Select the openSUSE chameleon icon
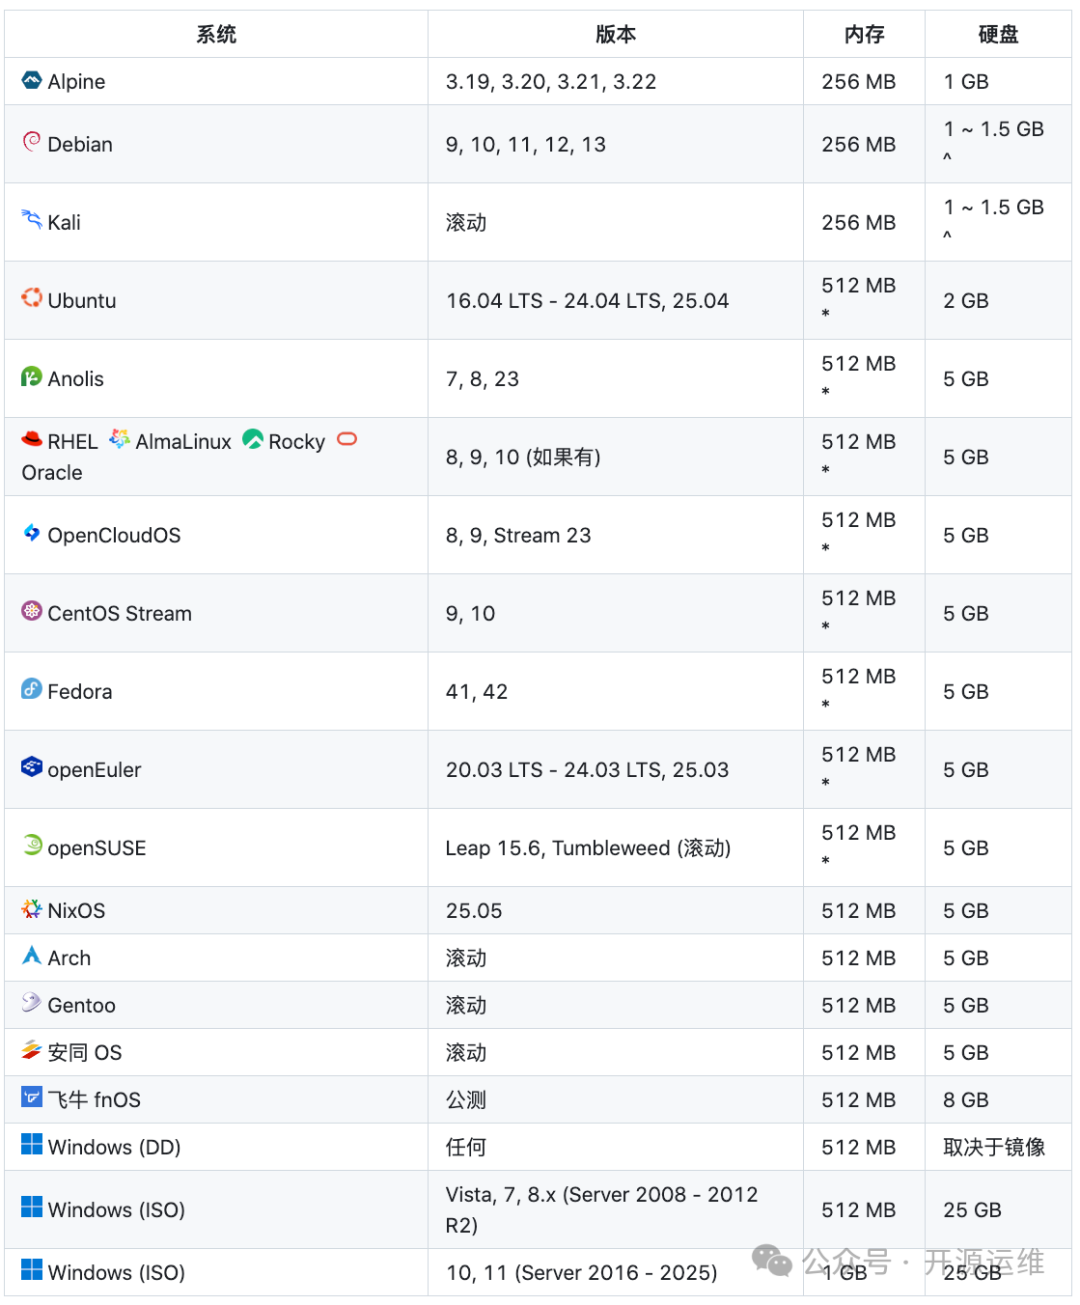This screenshot has height=1305, width=1080. coord(30,847)
